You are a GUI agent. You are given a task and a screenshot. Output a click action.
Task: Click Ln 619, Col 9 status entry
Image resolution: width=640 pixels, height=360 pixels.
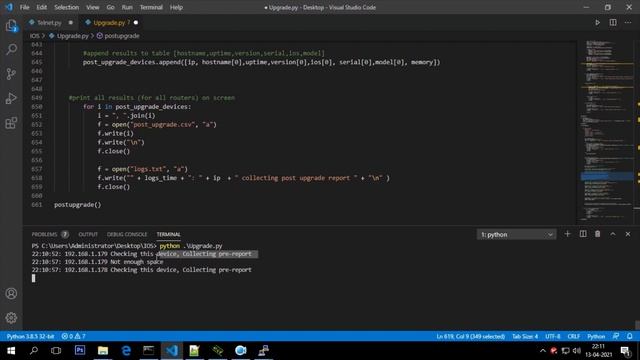[471, 336]
